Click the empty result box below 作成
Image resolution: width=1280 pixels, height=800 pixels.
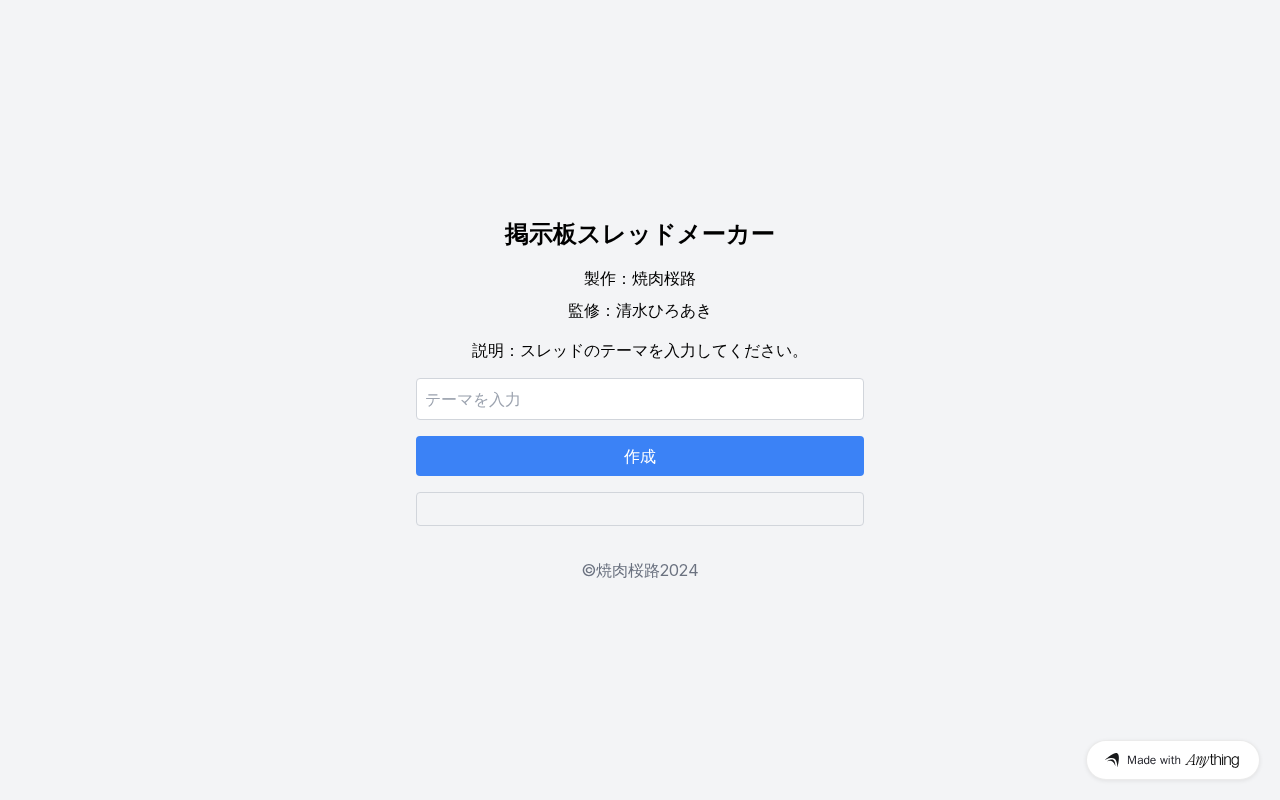(640, 509)
